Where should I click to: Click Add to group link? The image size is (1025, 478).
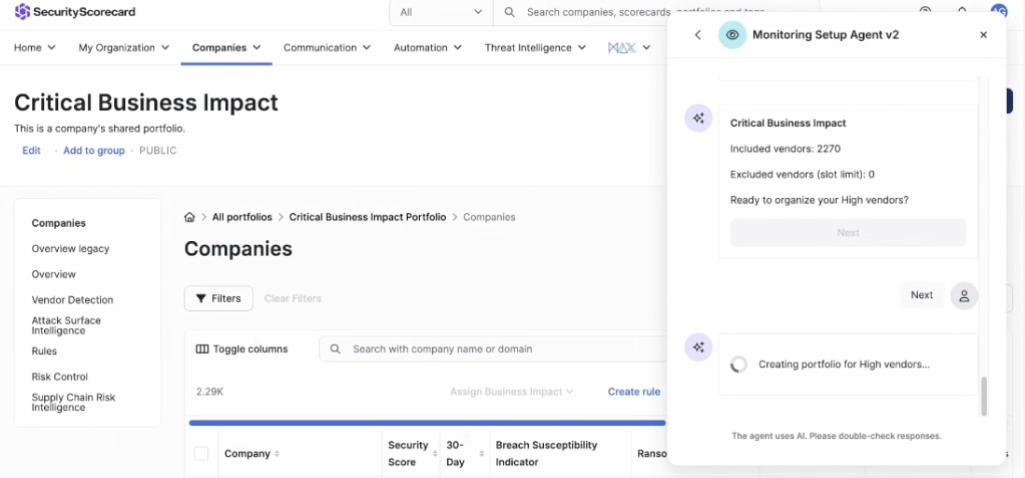point(93,150)
